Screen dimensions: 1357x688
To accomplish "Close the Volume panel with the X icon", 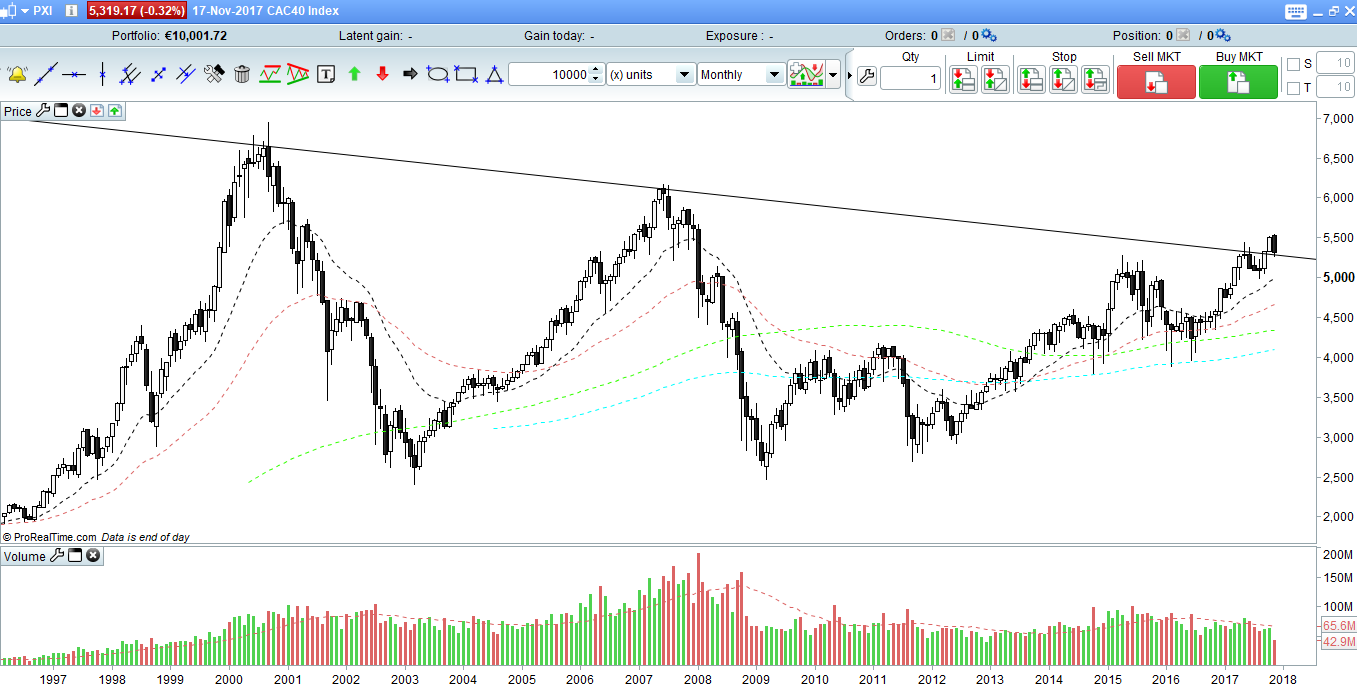I will click(93, 556).
